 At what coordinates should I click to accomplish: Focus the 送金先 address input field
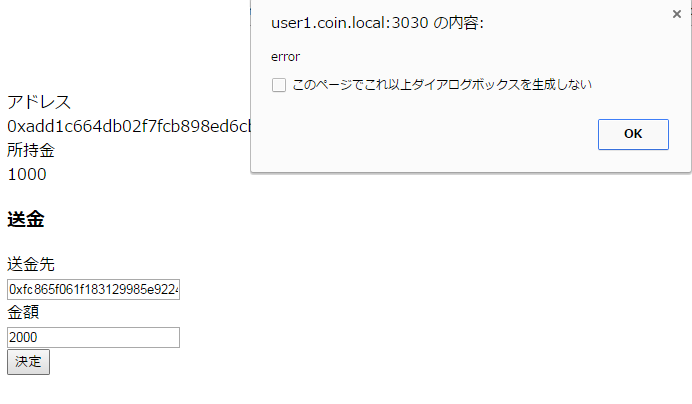coord(94,289)
